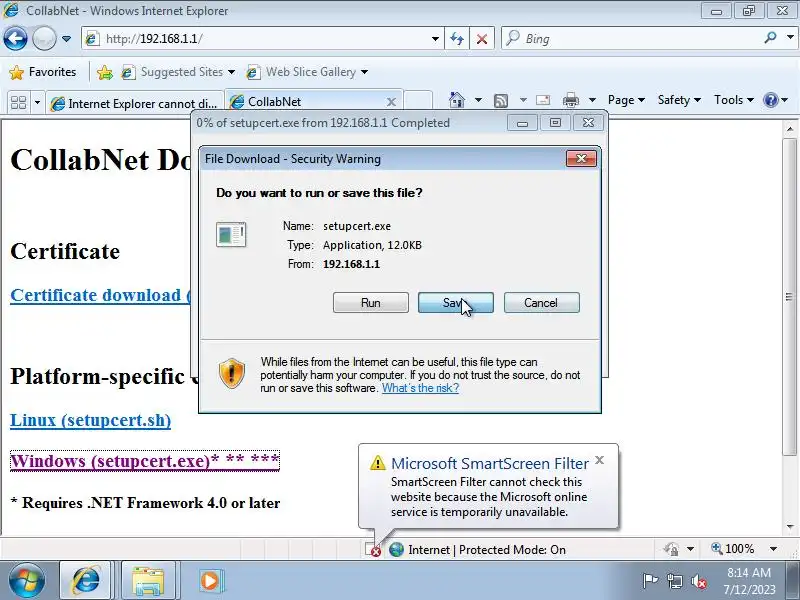Screen dimensions: 800x600
Task: Click the Read Mail icon
Action: click(543, 100)
